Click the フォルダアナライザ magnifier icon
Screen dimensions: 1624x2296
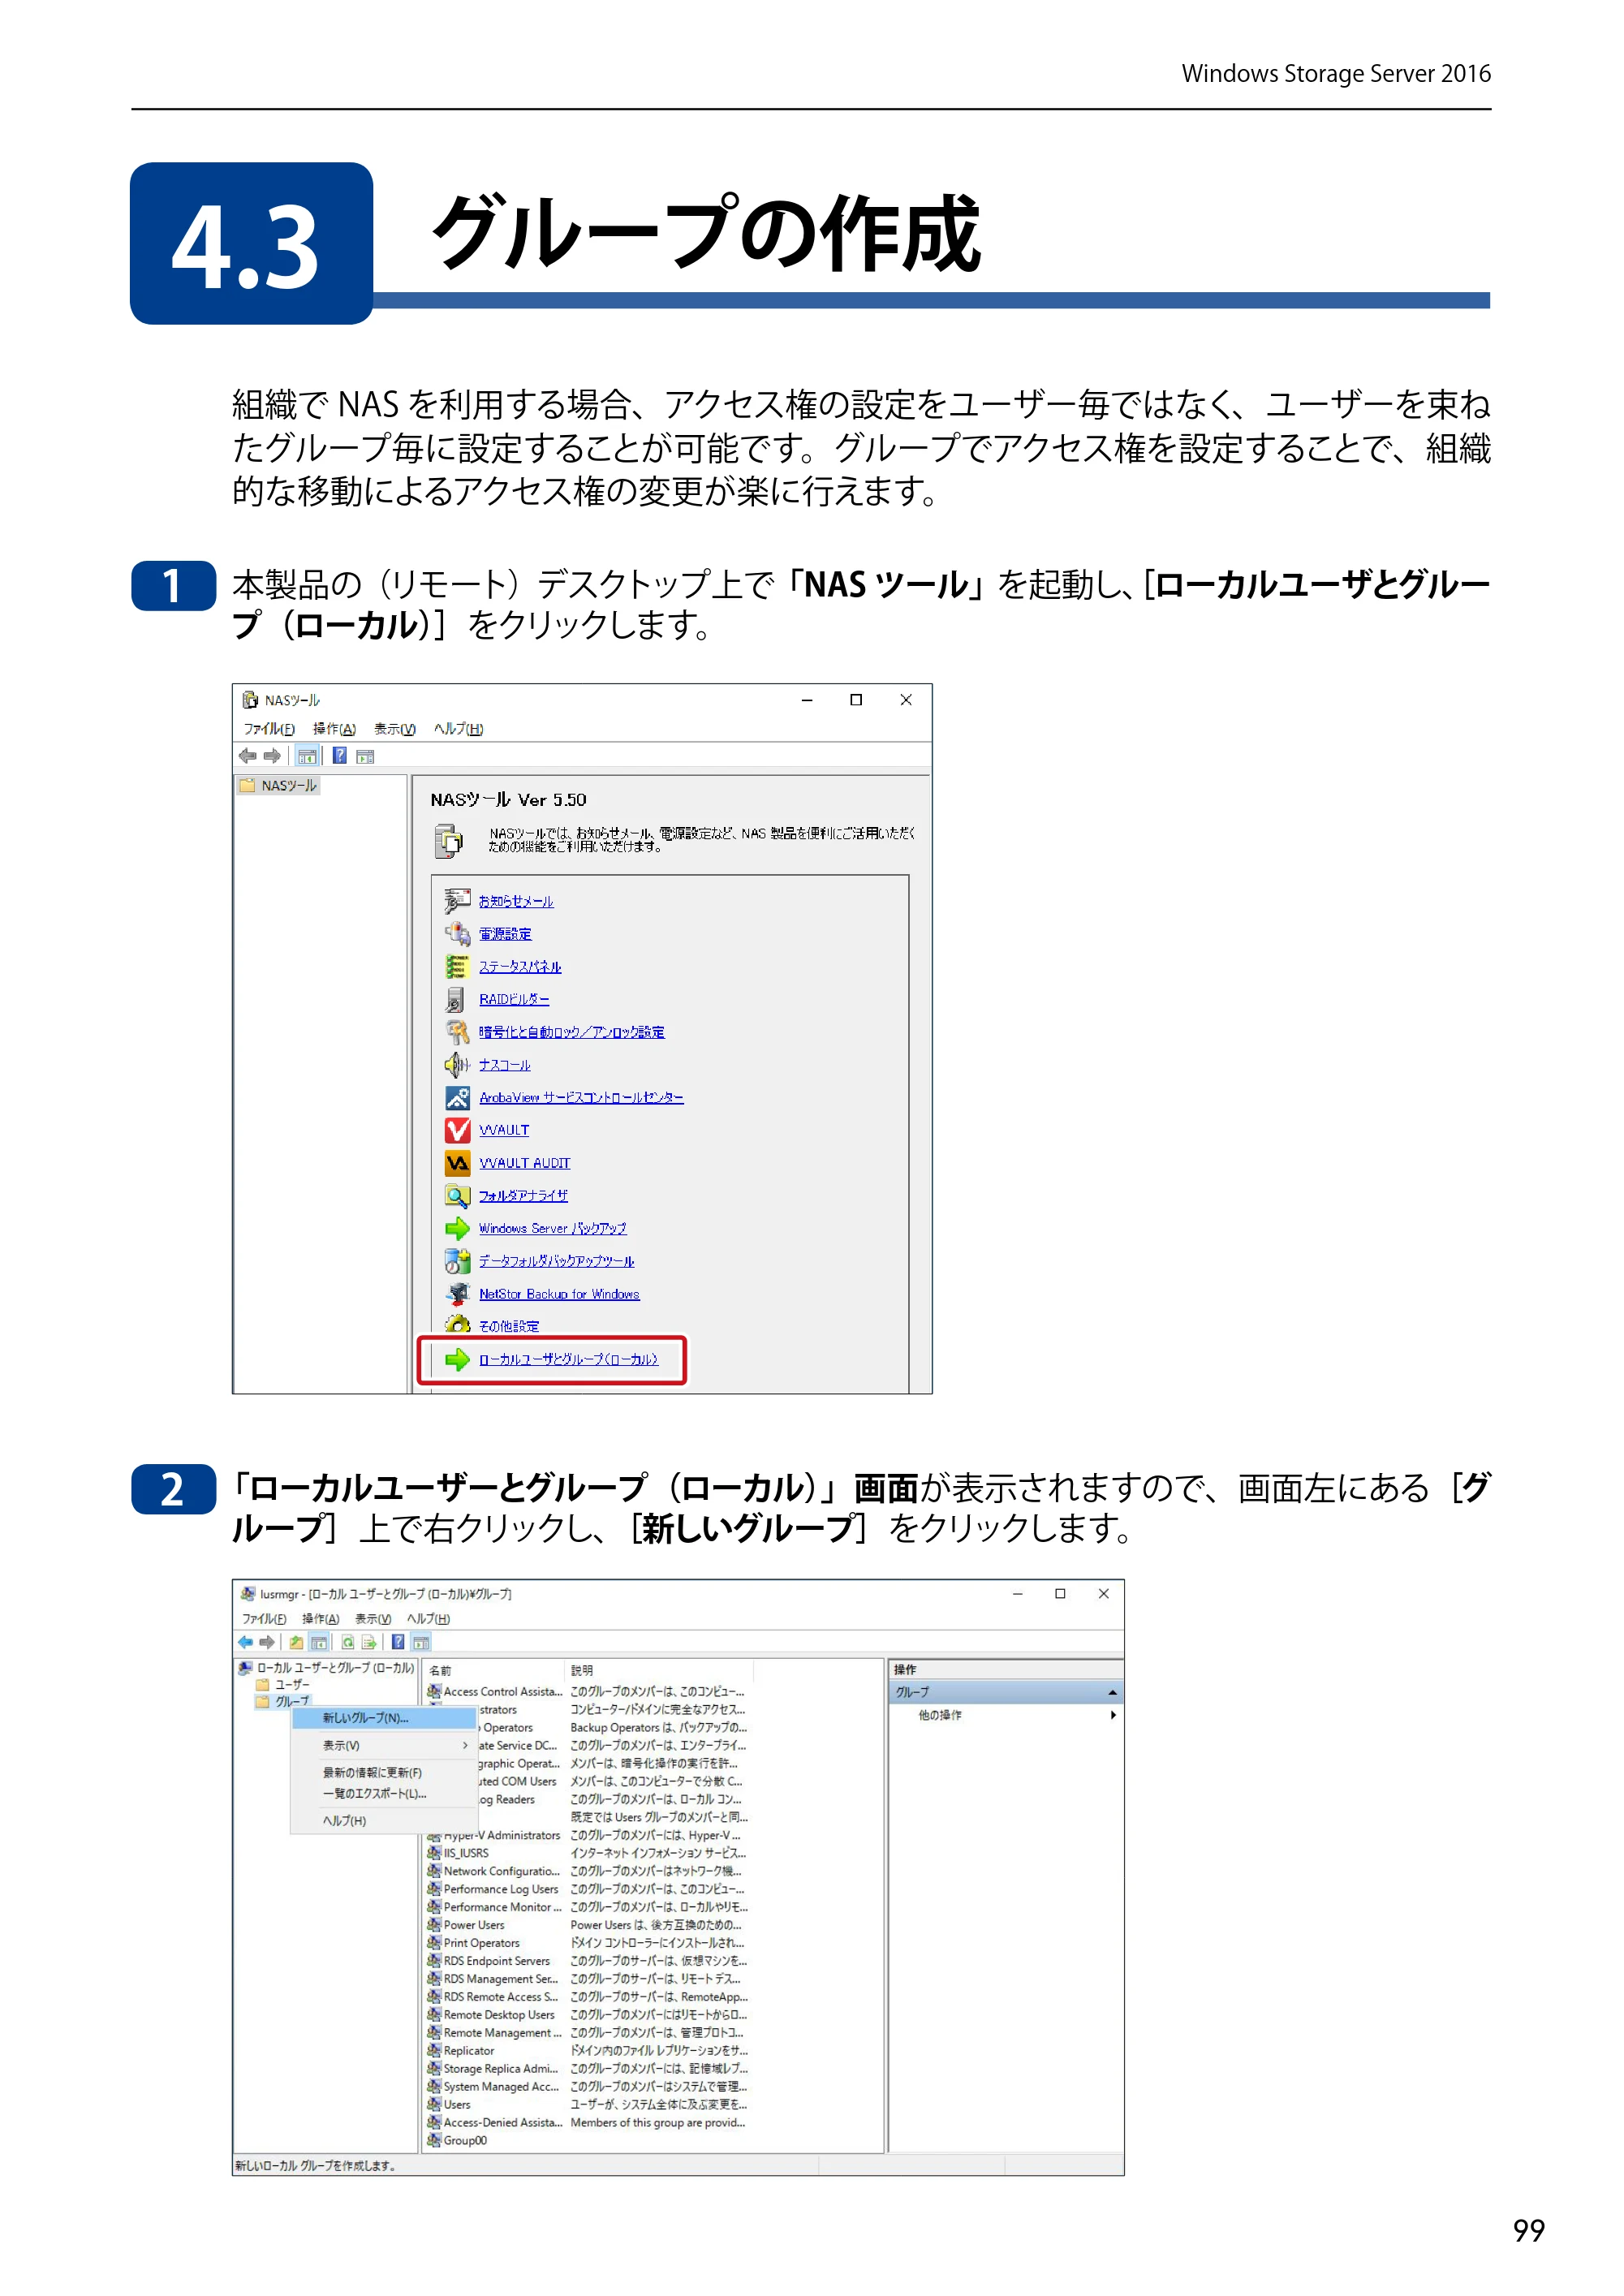(x=457, y=1195)
